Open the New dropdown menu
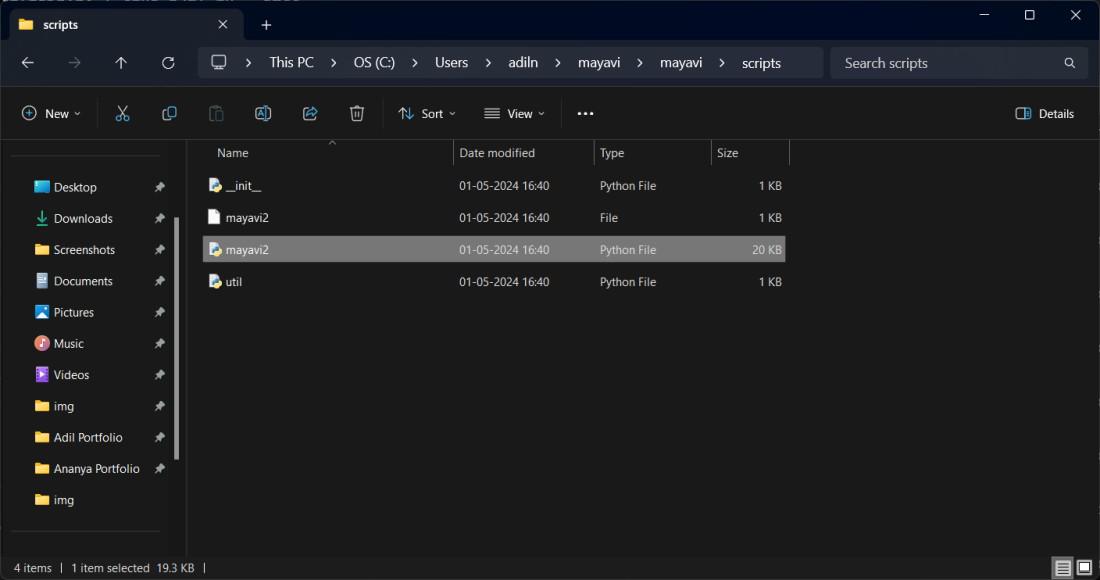This screenshot has width=1100, height=580. coord(51,114)
